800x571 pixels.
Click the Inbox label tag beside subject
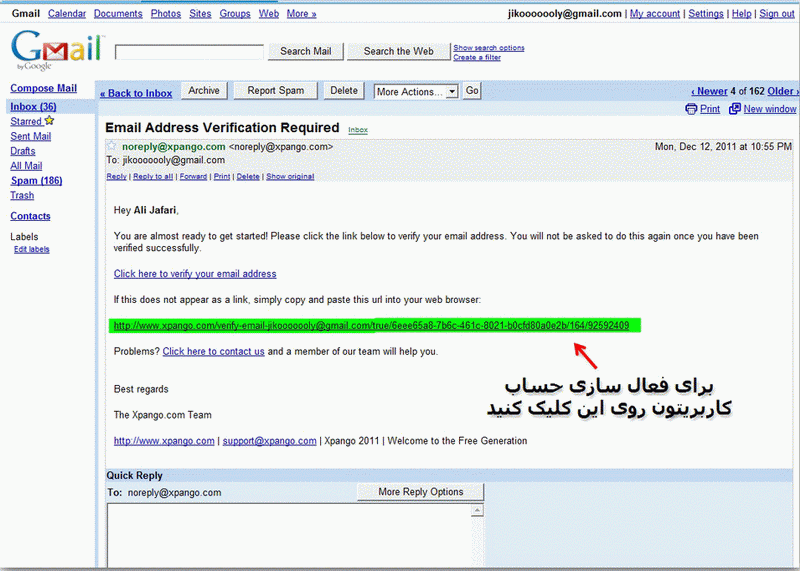click(x=358, y=130)
